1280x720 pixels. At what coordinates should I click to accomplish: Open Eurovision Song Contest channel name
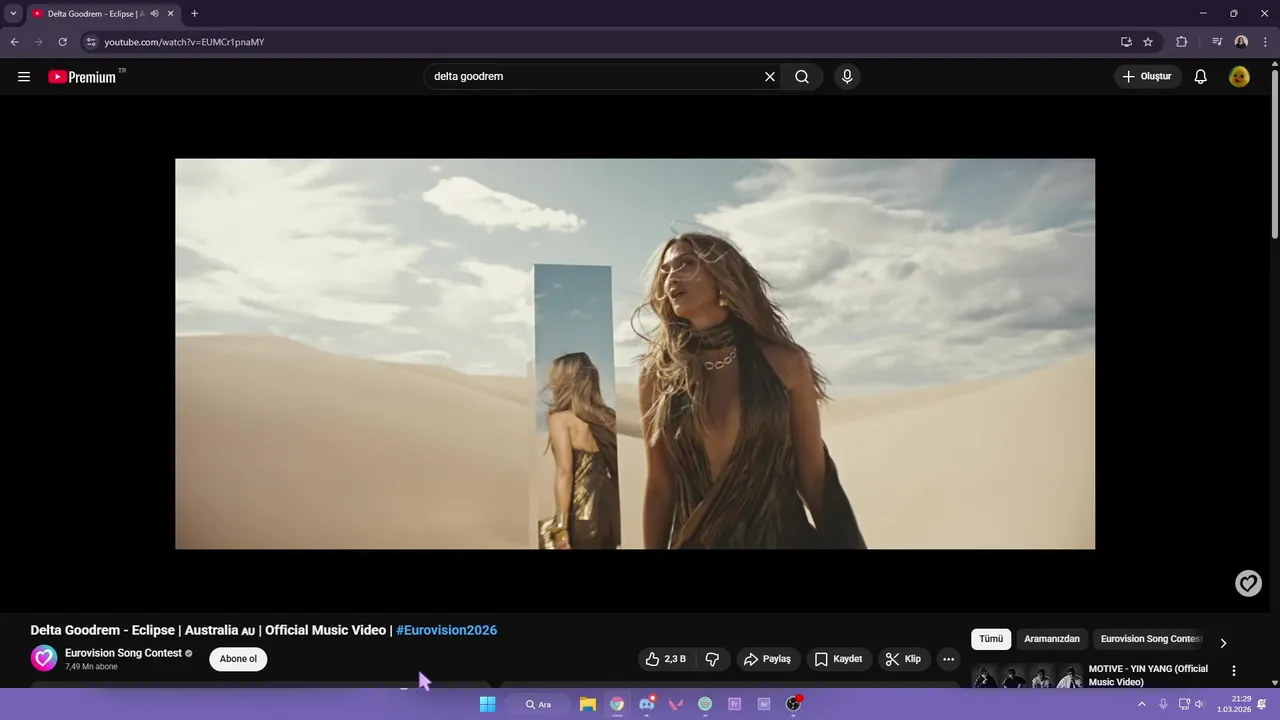coord(123,653)
